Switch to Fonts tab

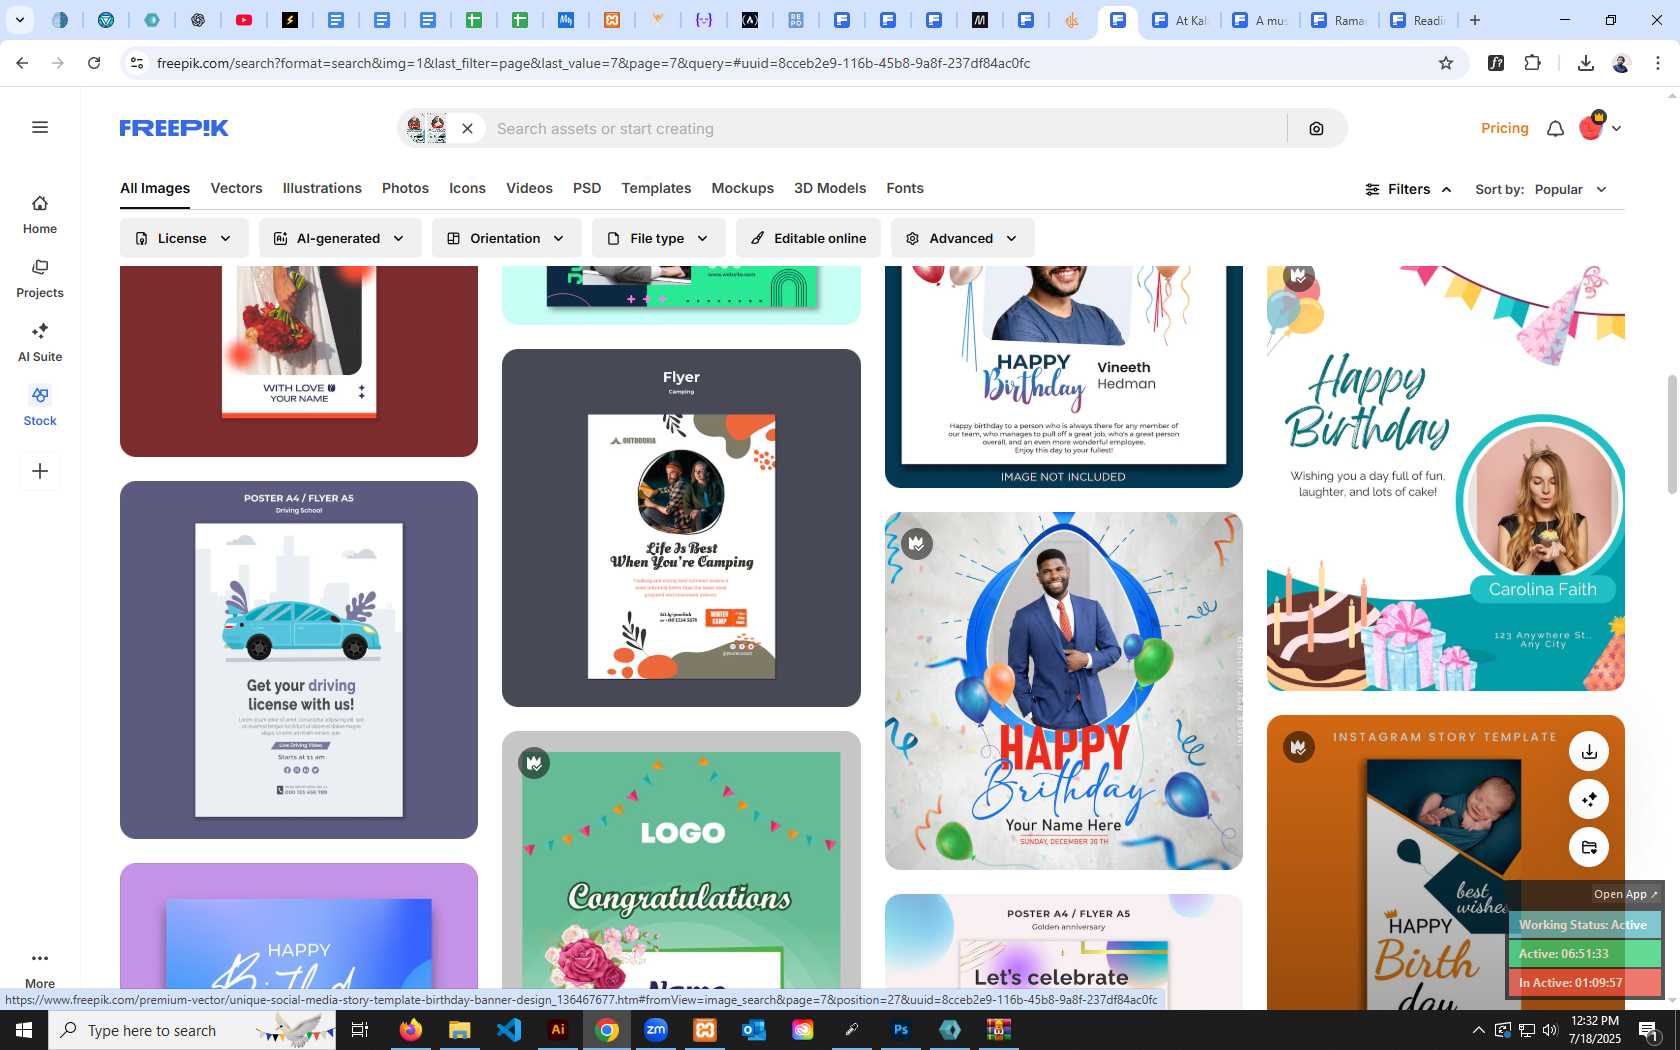(x=905, y=188)
